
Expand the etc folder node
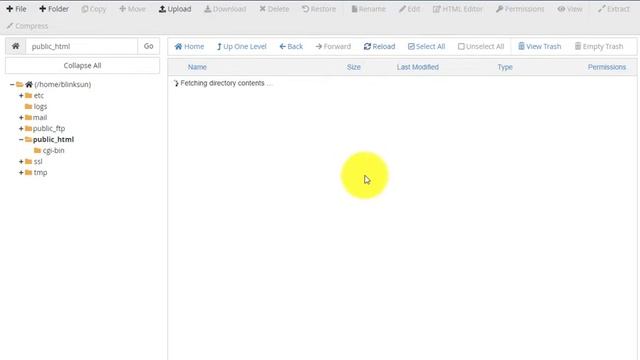coord(21,96)
